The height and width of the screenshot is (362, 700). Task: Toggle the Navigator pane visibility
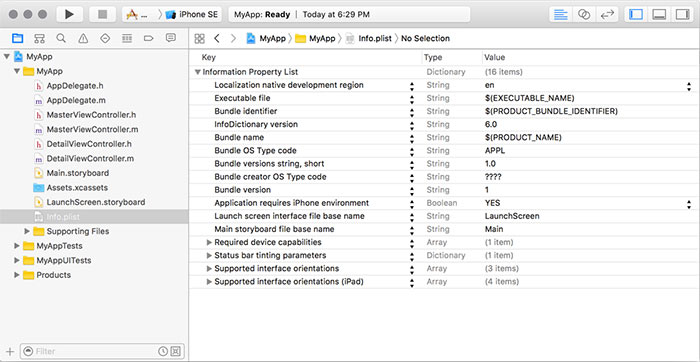(x=636, y=14)
